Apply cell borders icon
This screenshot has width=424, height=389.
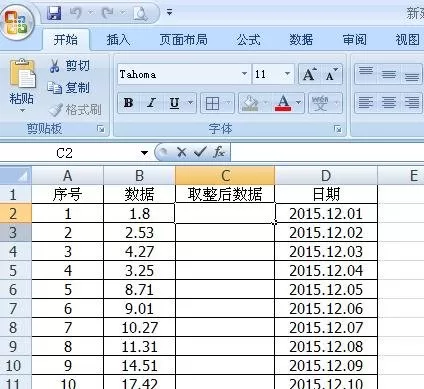click(212, 103)
